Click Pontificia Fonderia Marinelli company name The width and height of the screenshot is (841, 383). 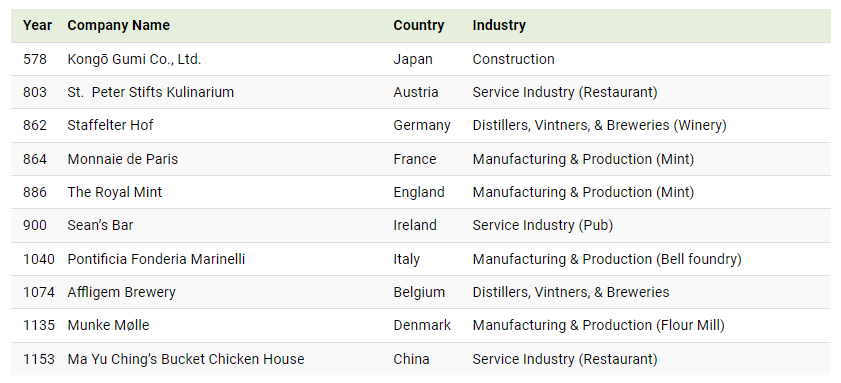(156, 259)
